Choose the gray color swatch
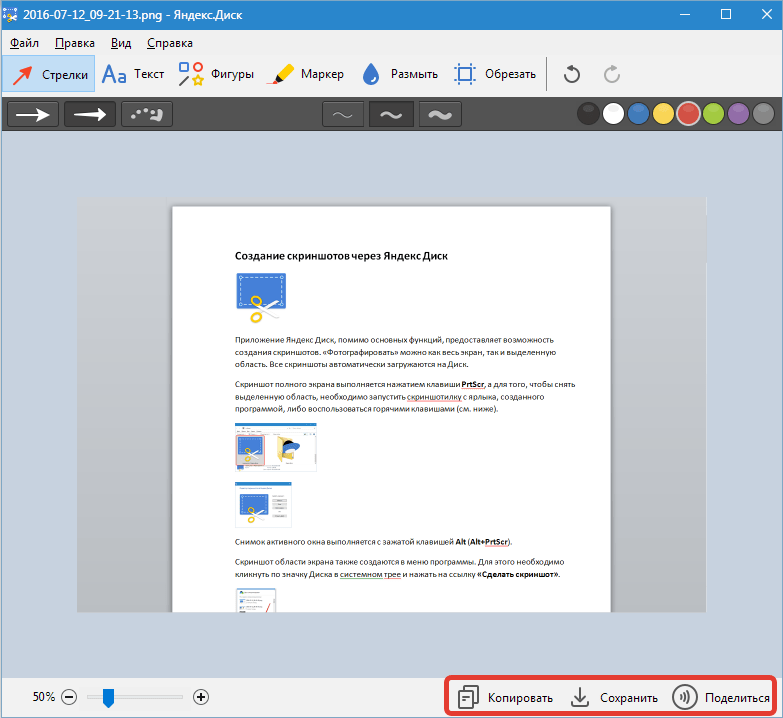Screen dimensions: 783x718 click(763, 114)
